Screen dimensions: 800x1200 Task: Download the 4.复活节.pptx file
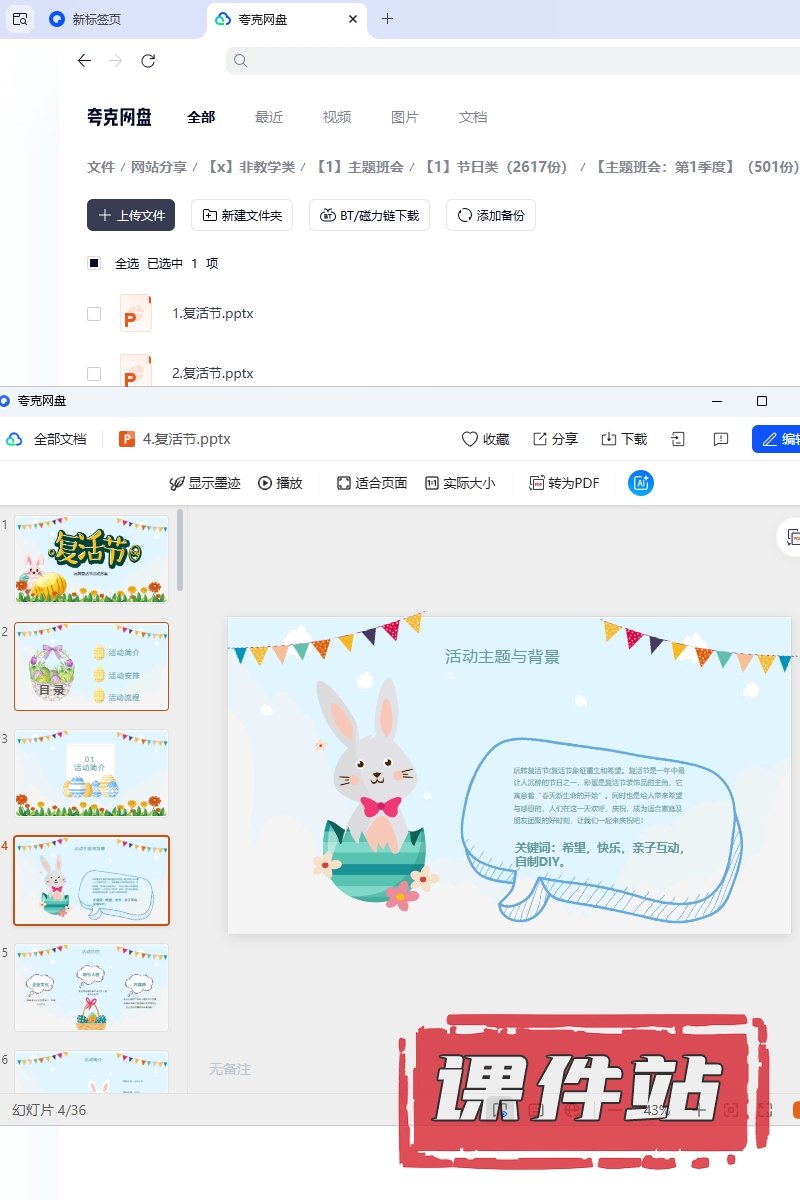coord(623,439)
